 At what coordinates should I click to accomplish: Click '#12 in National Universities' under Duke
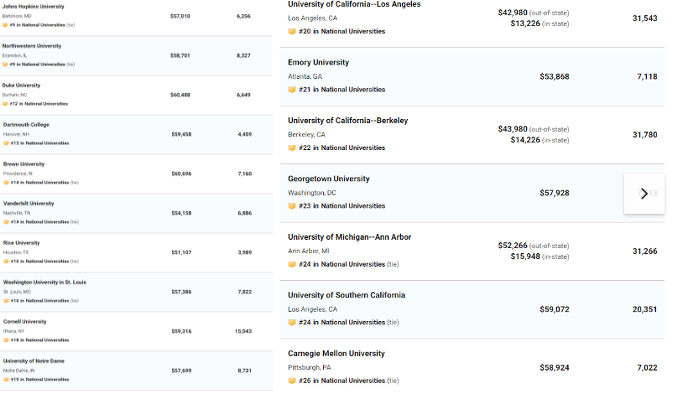(39, 104)
